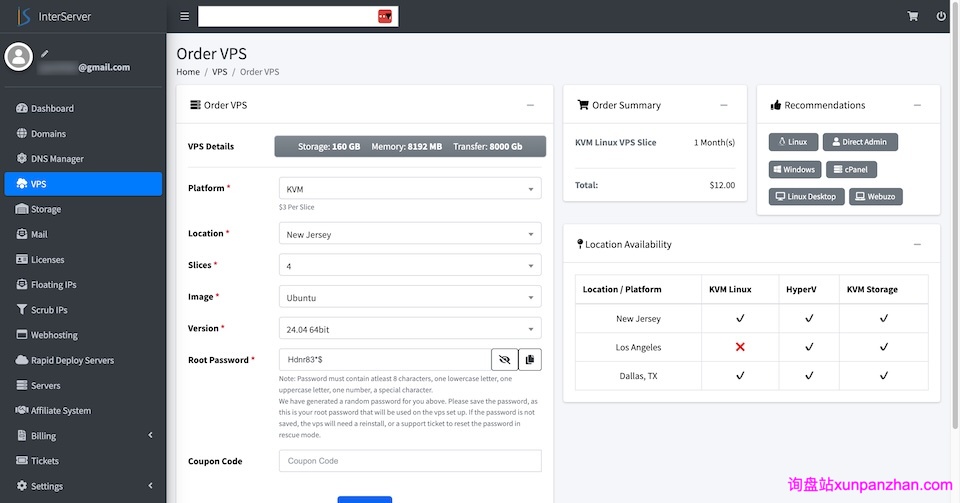Screen dimensions: 960x503
Task: Click the Coupon Code input field
Action: tap(409, 461)
